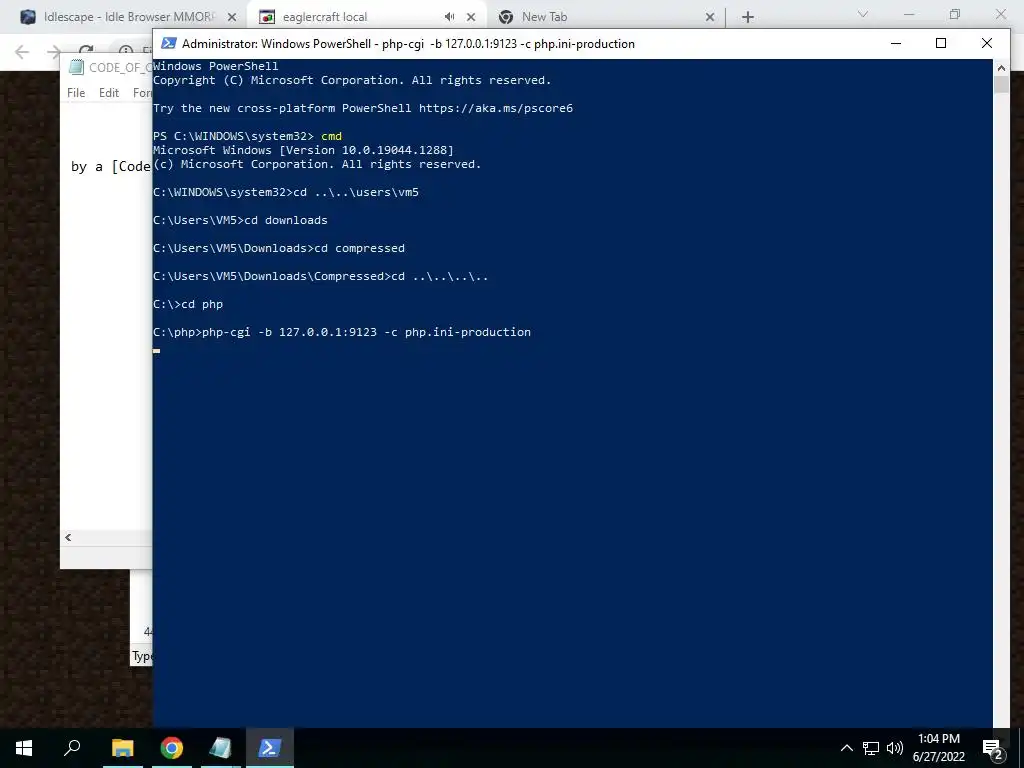This screenshot has width=1024, height=768.
Task: Open Notepad from the taskbar
Action: (221, 748)
